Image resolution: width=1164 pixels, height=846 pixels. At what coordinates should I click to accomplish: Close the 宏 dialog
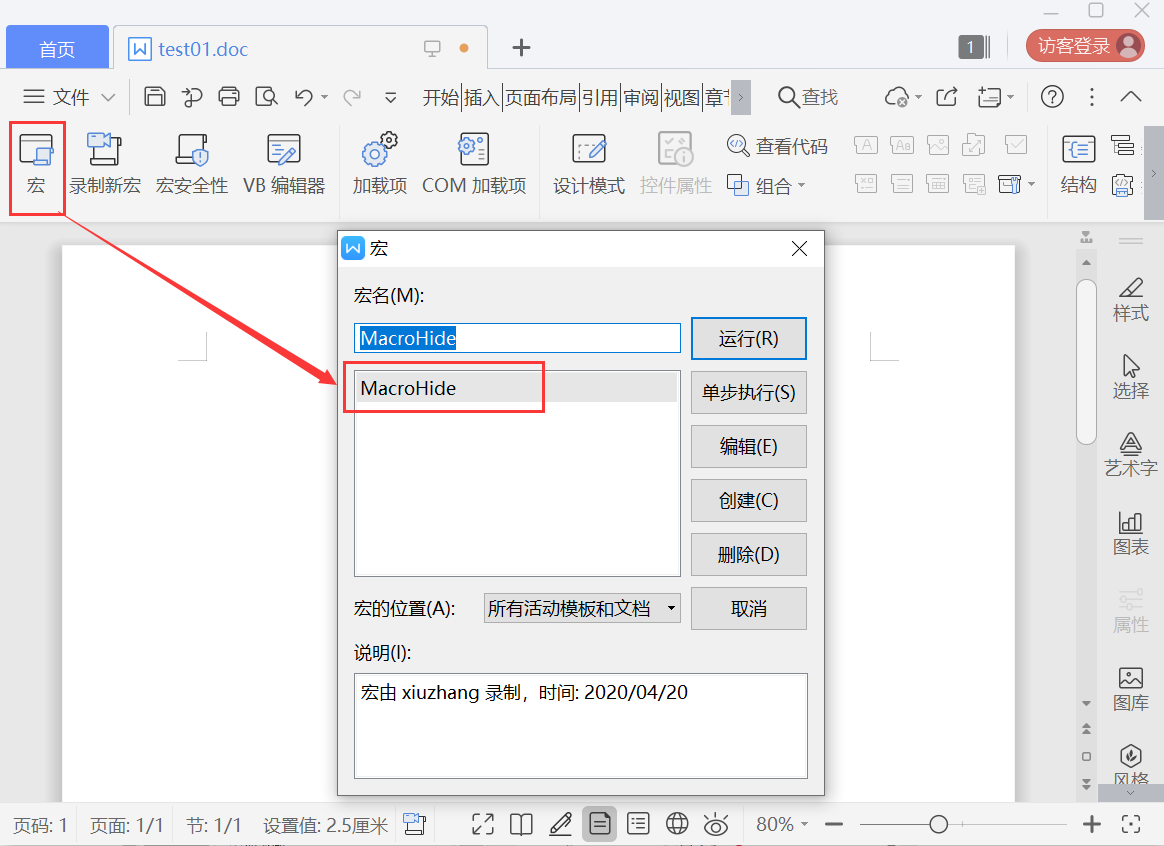(x=800, y=249)
